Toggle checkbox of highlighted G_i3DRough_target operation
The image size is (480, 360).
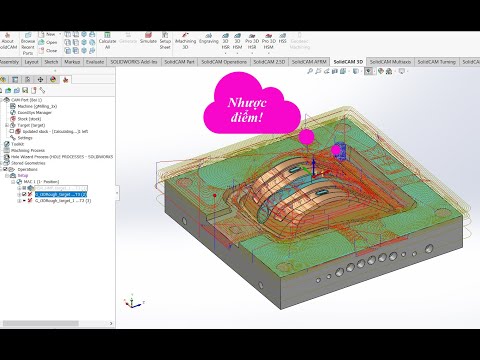(x=24, y=194)
